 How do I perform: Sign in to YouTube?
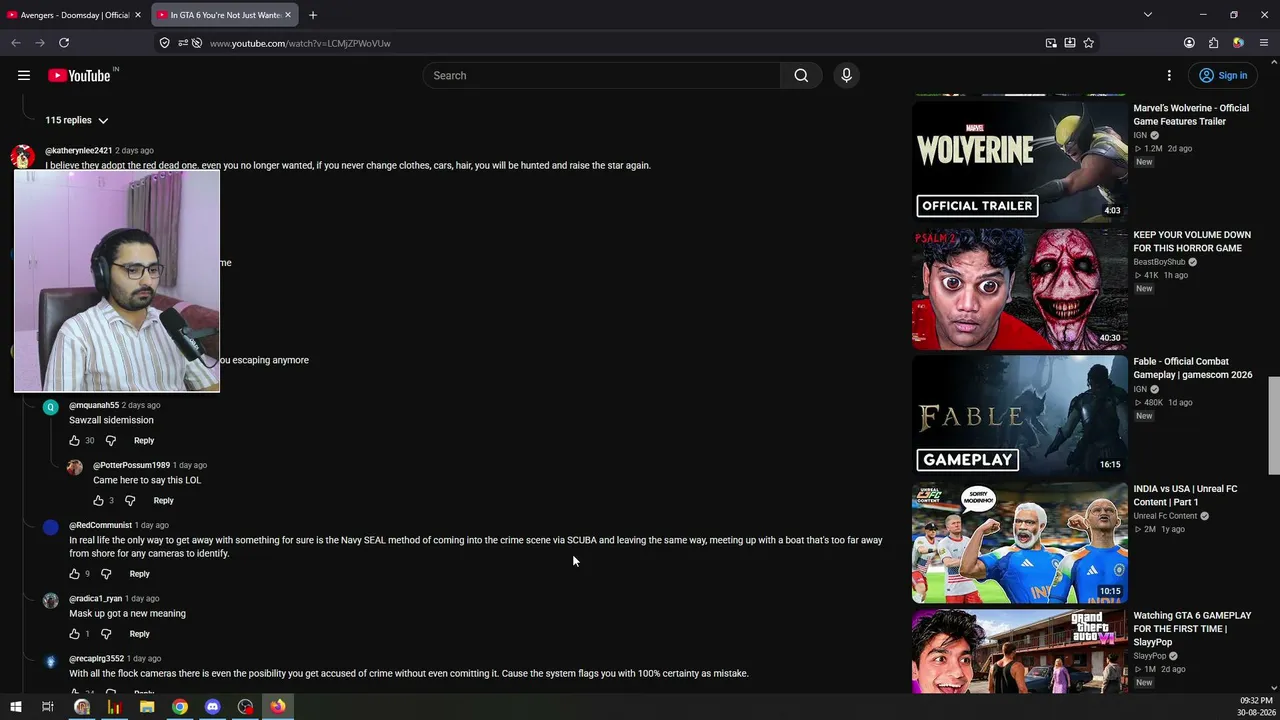[x=1223, y=75]
